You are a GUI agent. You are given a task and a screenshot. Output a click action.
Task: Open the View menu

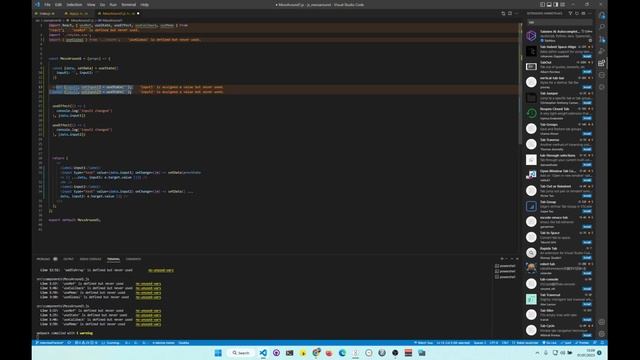coord(91,5)
